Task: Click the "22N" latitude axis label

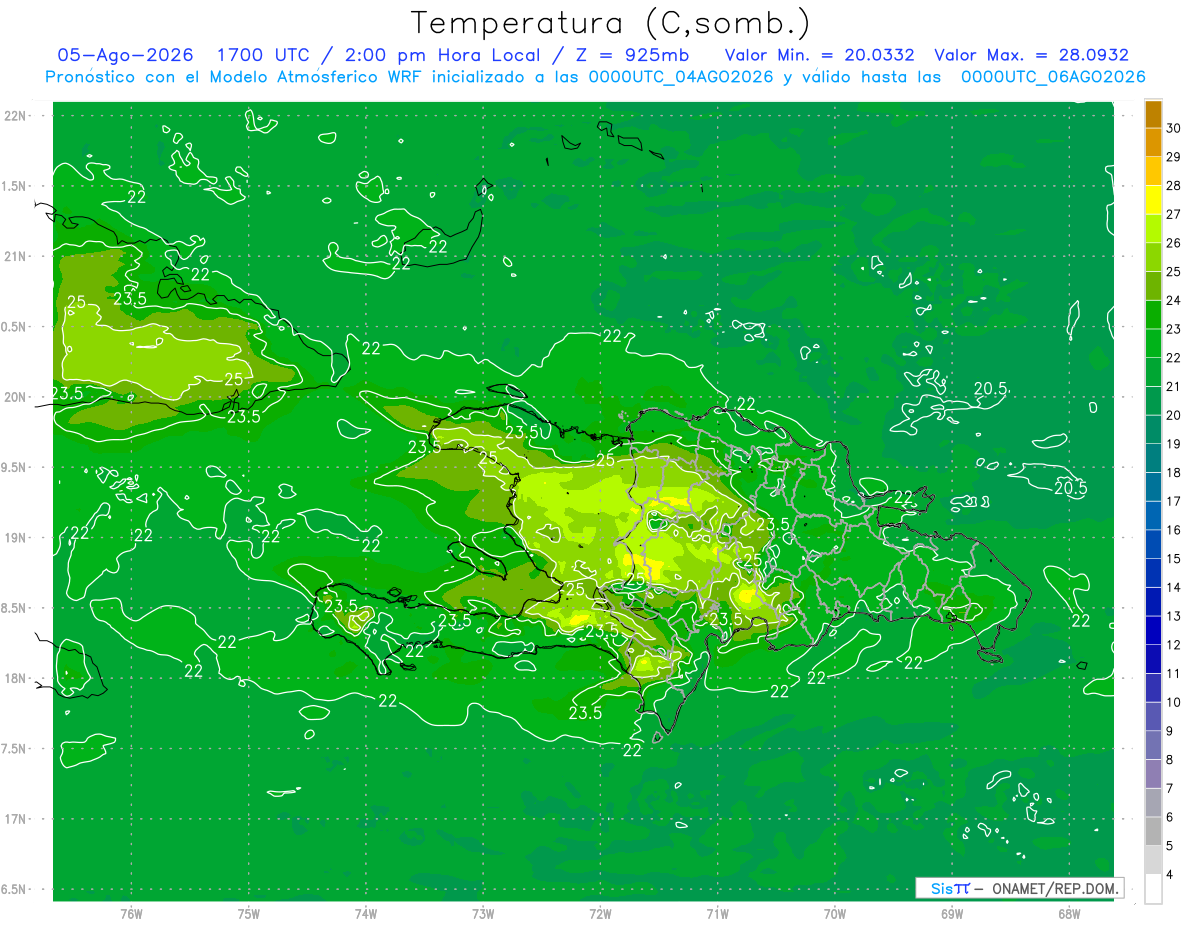Action: point(16,116)
